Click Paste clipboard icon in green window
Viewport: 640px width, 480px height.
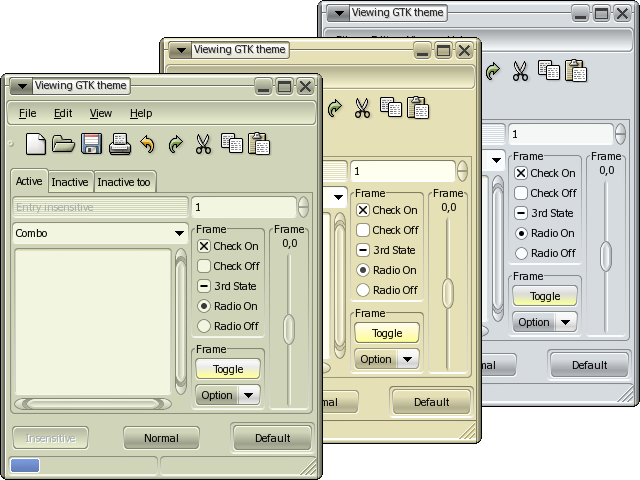point(259,143)
